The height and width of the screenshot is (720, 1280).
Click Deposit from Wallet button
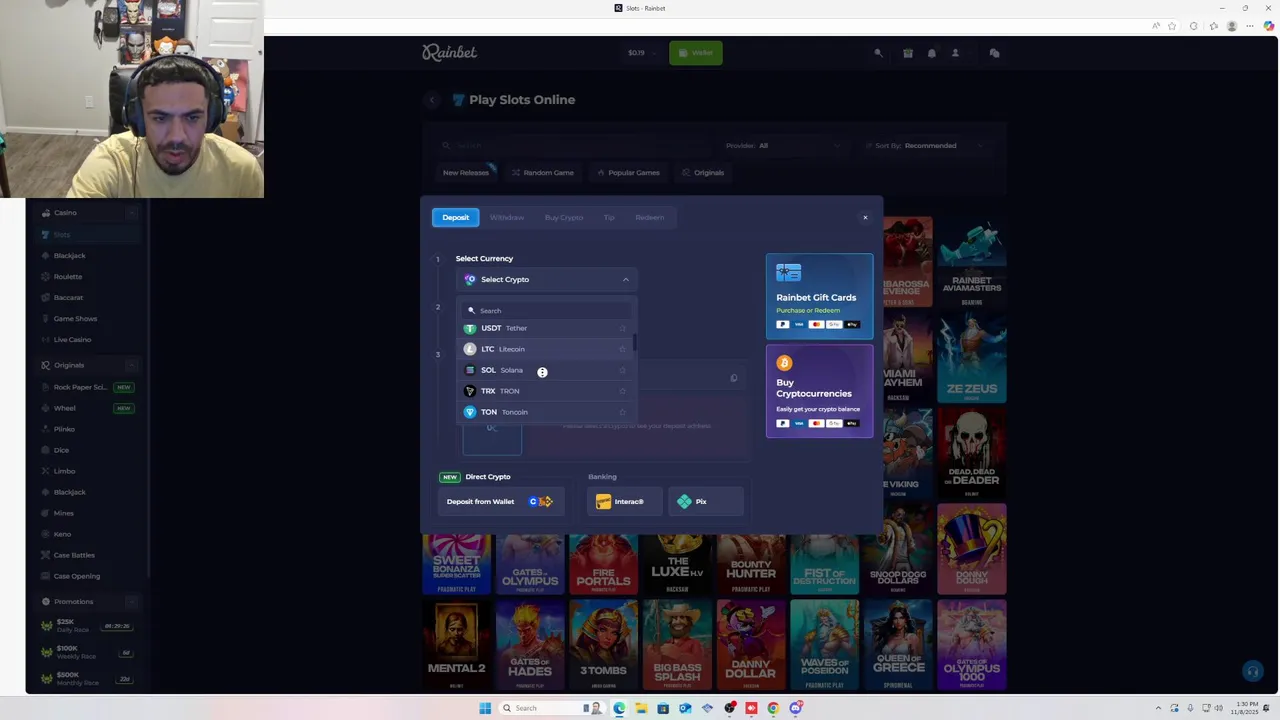501,501
